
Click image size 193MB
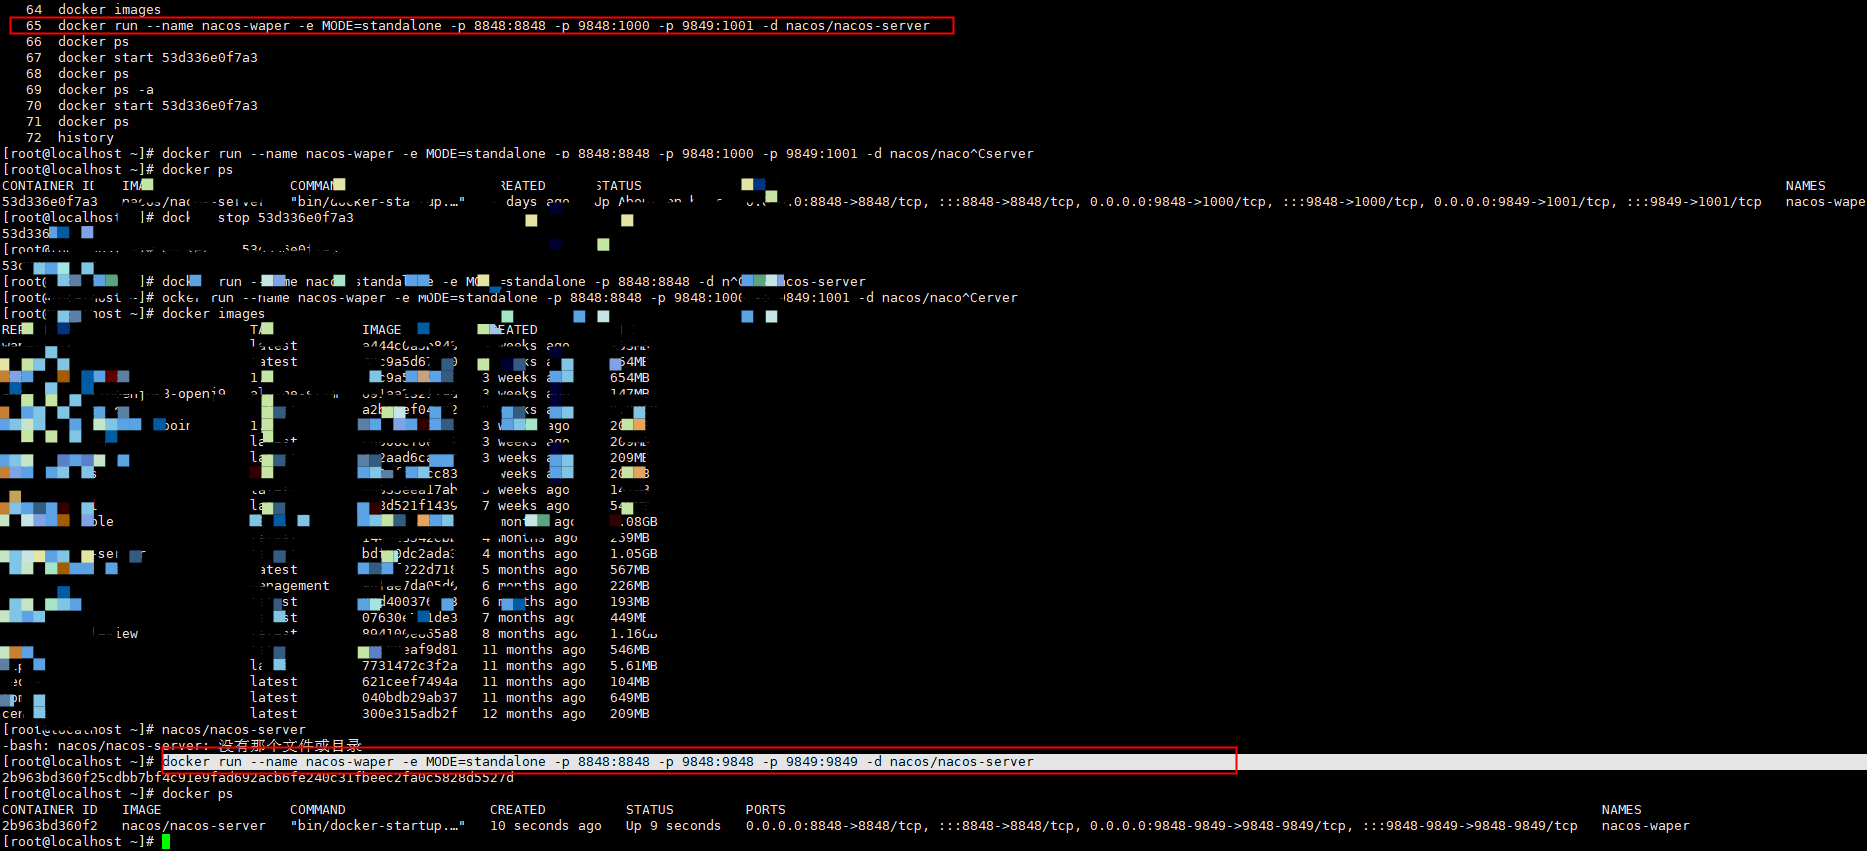click(x=629, y=601)
